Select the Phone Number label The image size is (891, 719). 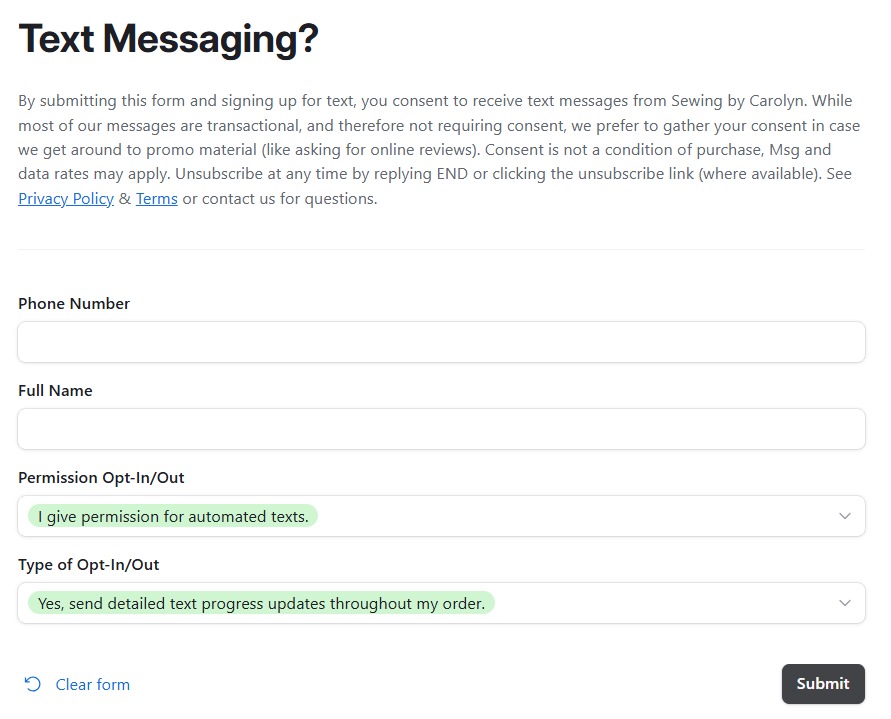[x=73, y=303]
